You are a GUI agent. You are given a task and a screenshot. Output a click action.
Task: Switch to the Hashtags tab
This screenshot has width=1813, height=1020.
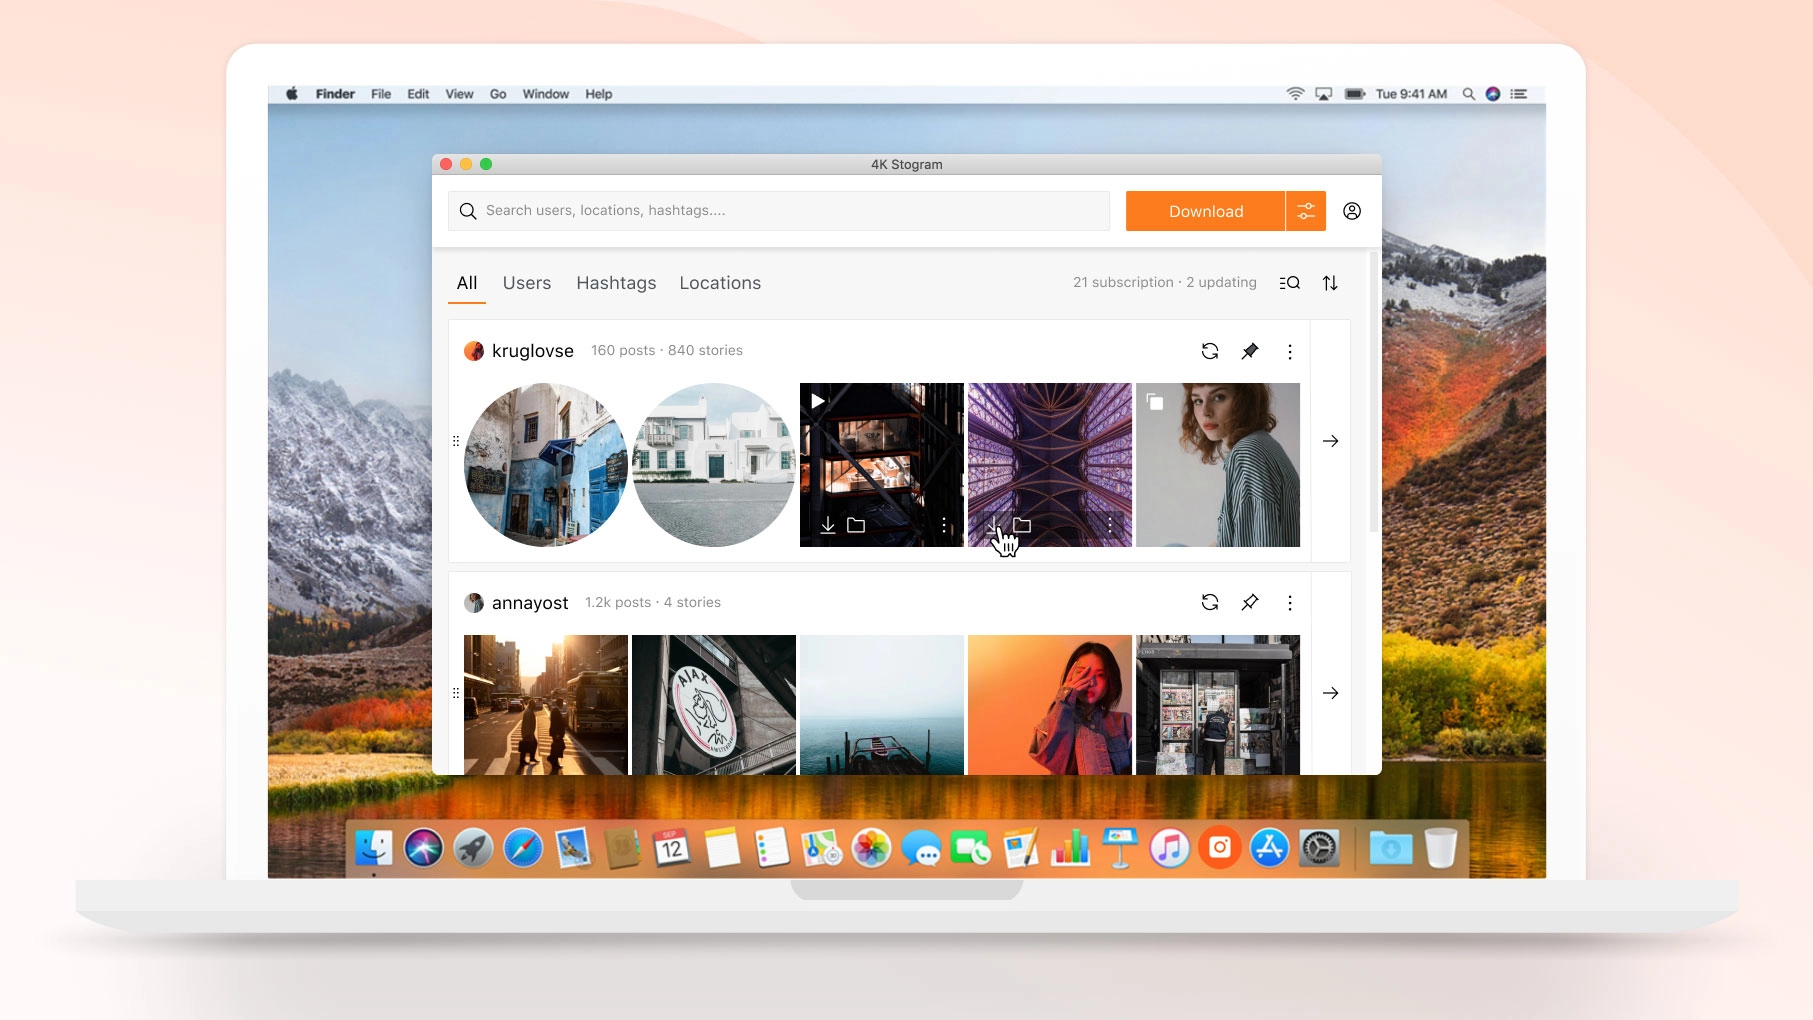pos(616,283)
